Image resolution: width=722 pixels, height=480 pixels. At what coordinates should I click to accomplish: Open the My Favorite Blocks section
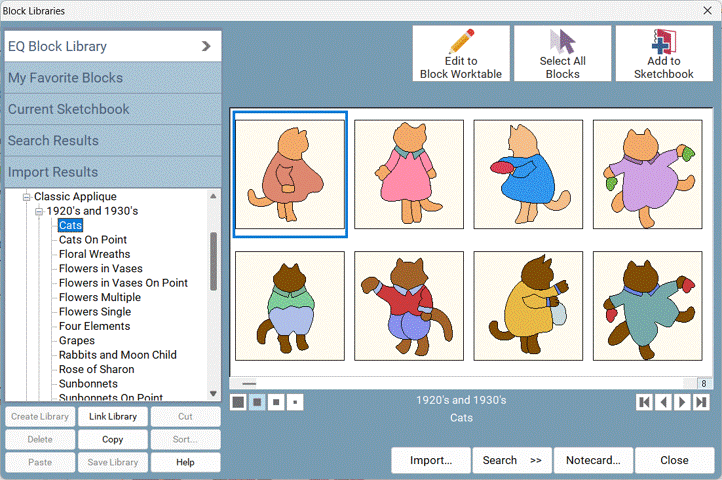coord(110,78)
